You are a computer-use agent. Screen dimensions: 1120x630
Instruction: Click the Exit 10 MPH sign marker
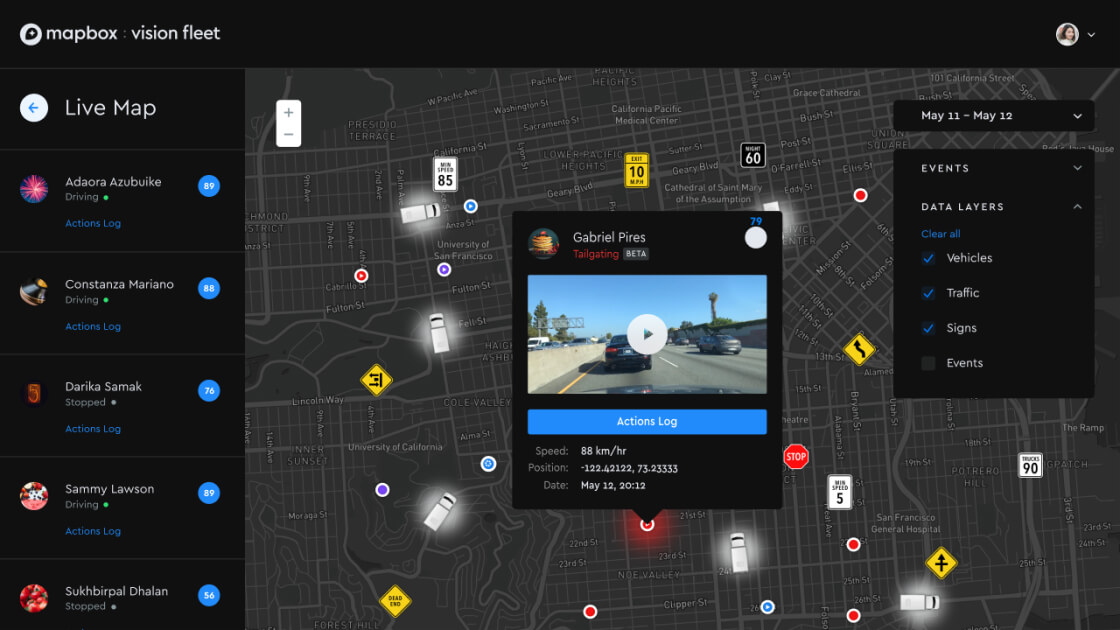(x=637, y=171)
